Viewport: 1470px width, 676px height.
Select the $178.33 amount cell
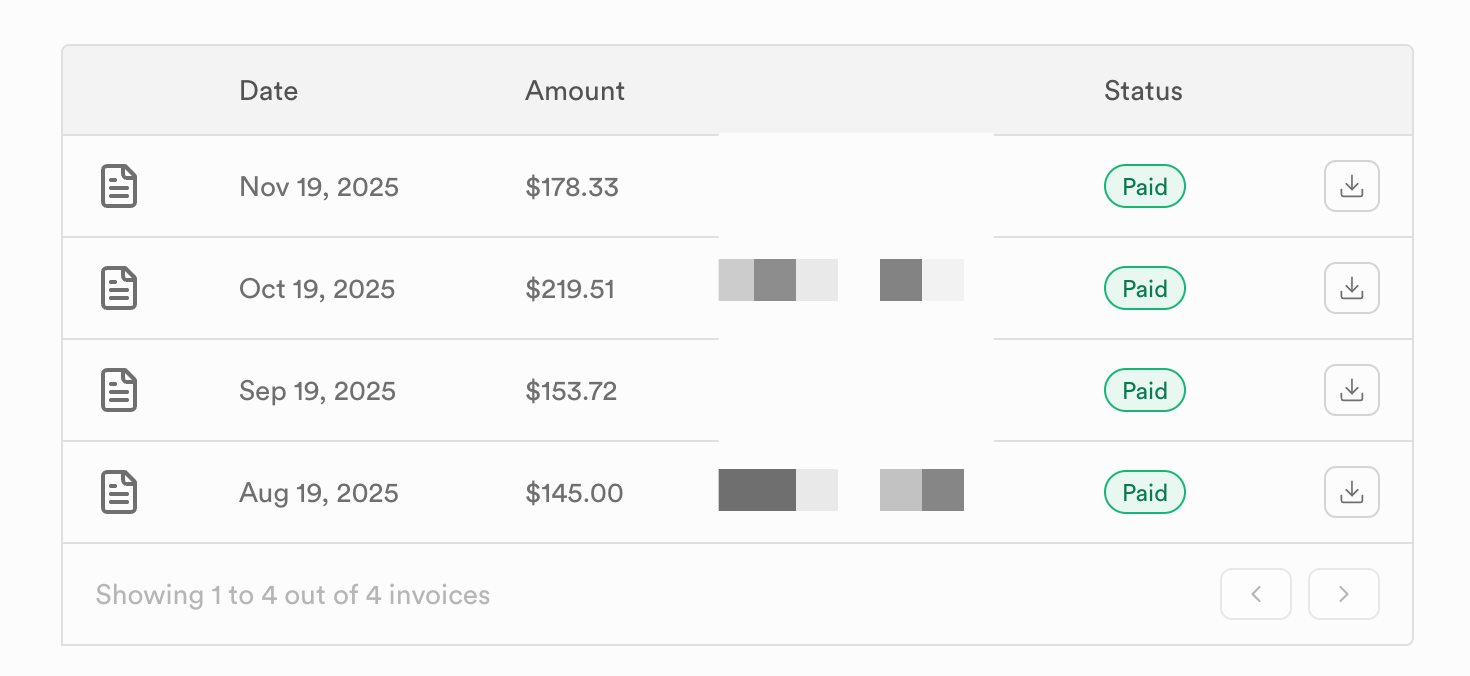coord(572,187)
